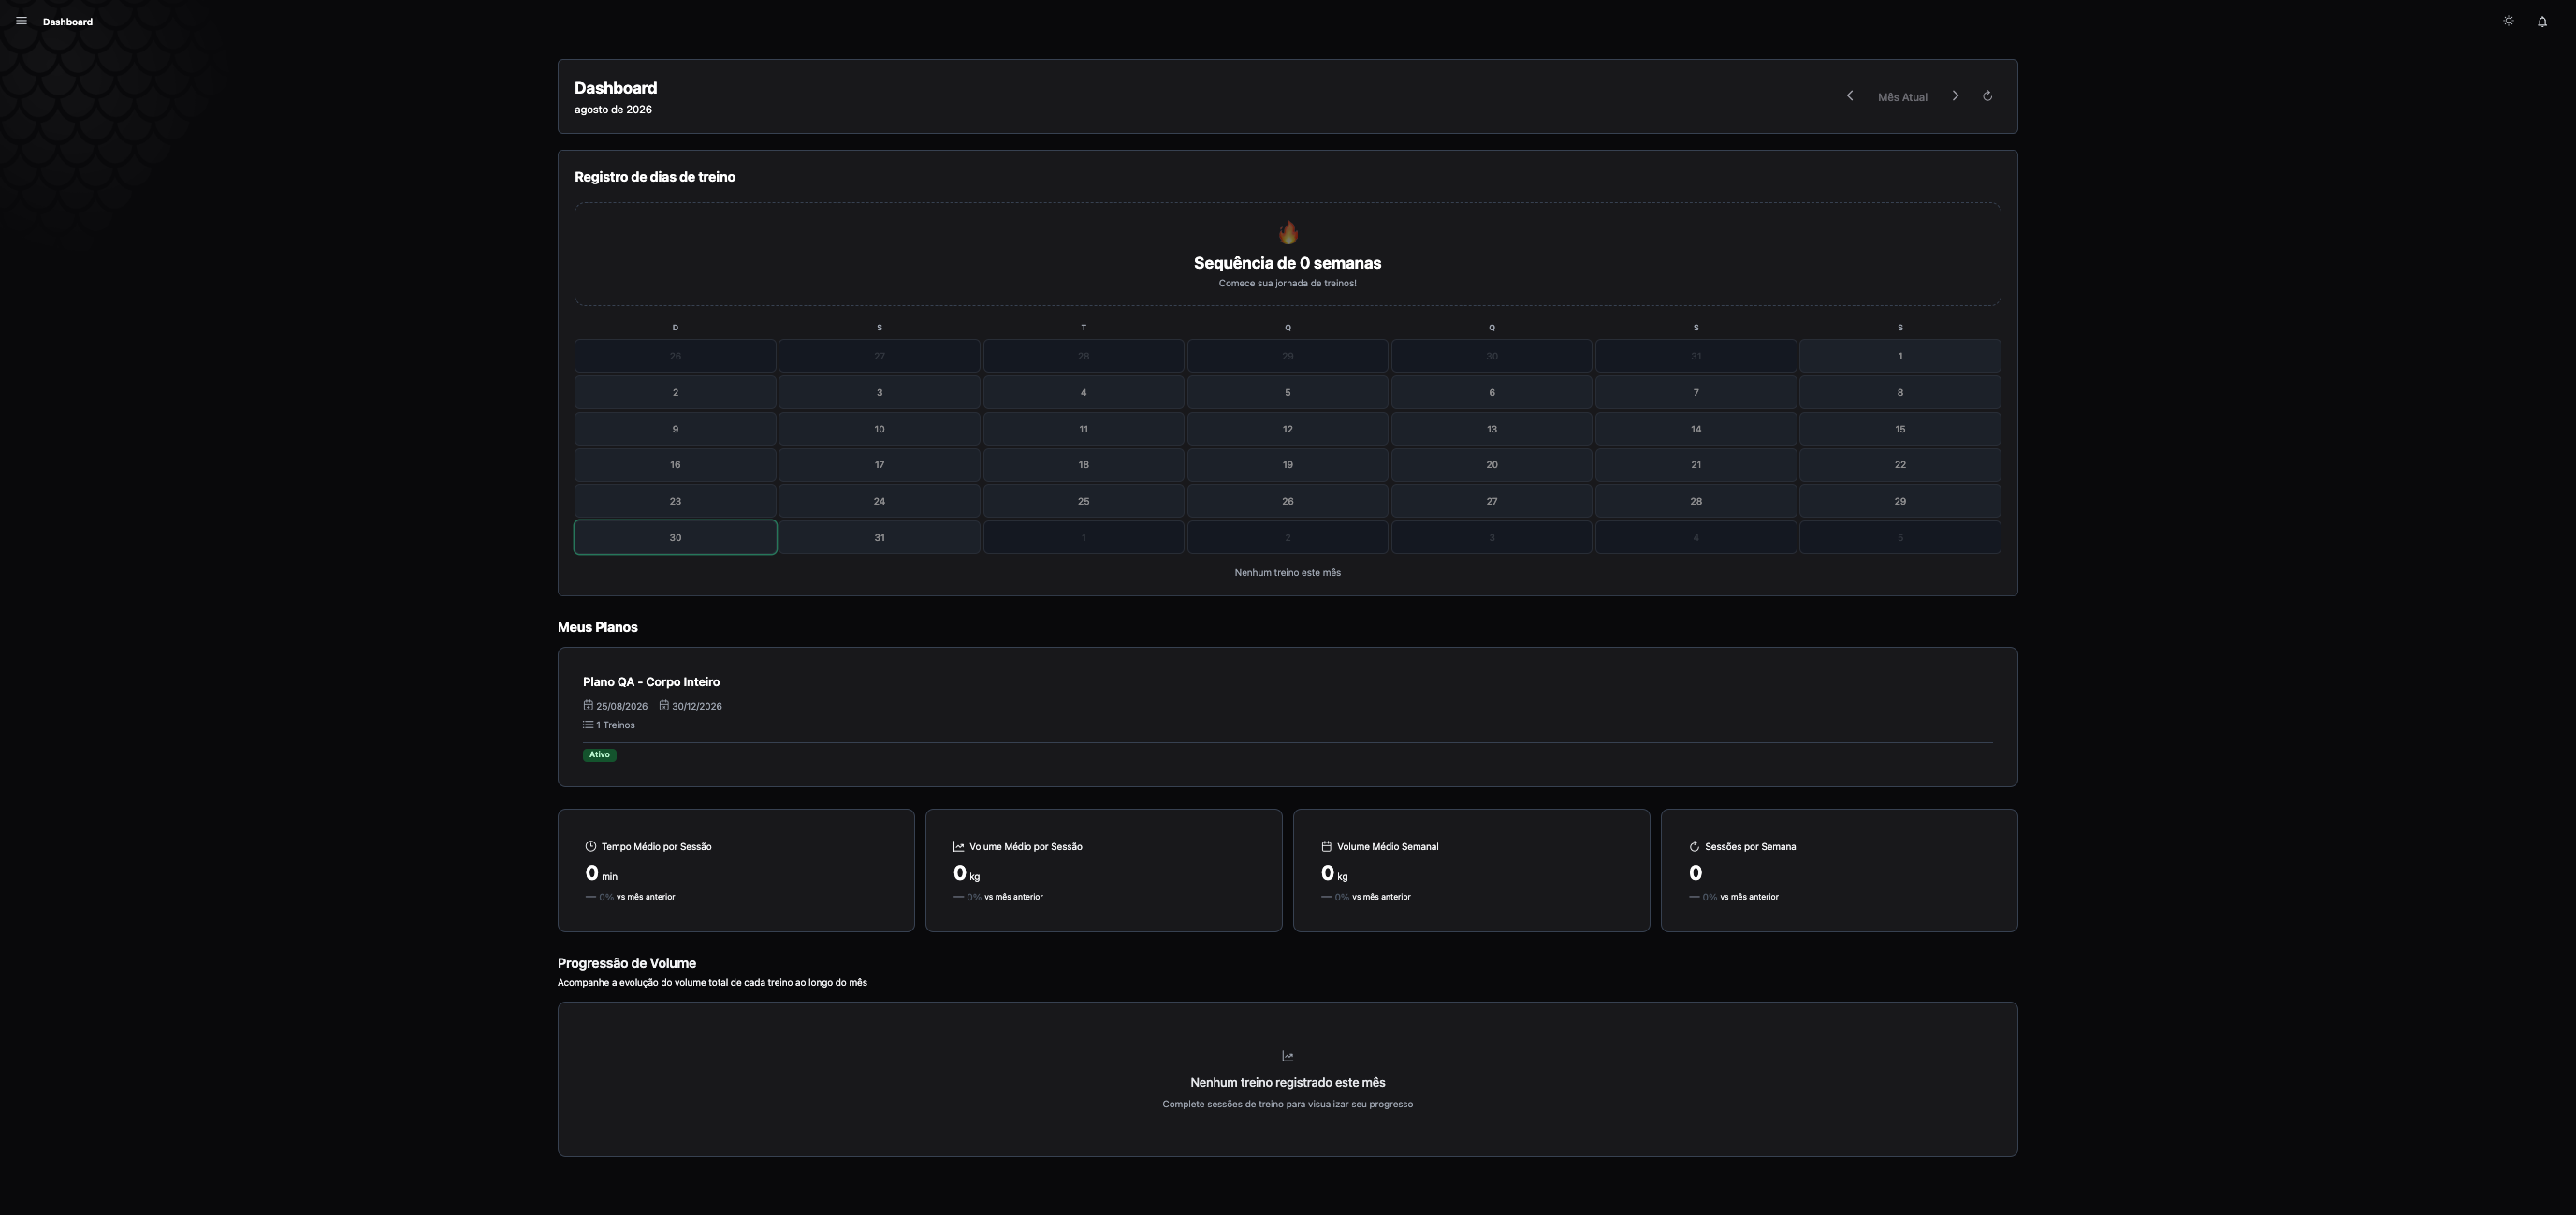Click the flame streak icon

[1288, 233]
